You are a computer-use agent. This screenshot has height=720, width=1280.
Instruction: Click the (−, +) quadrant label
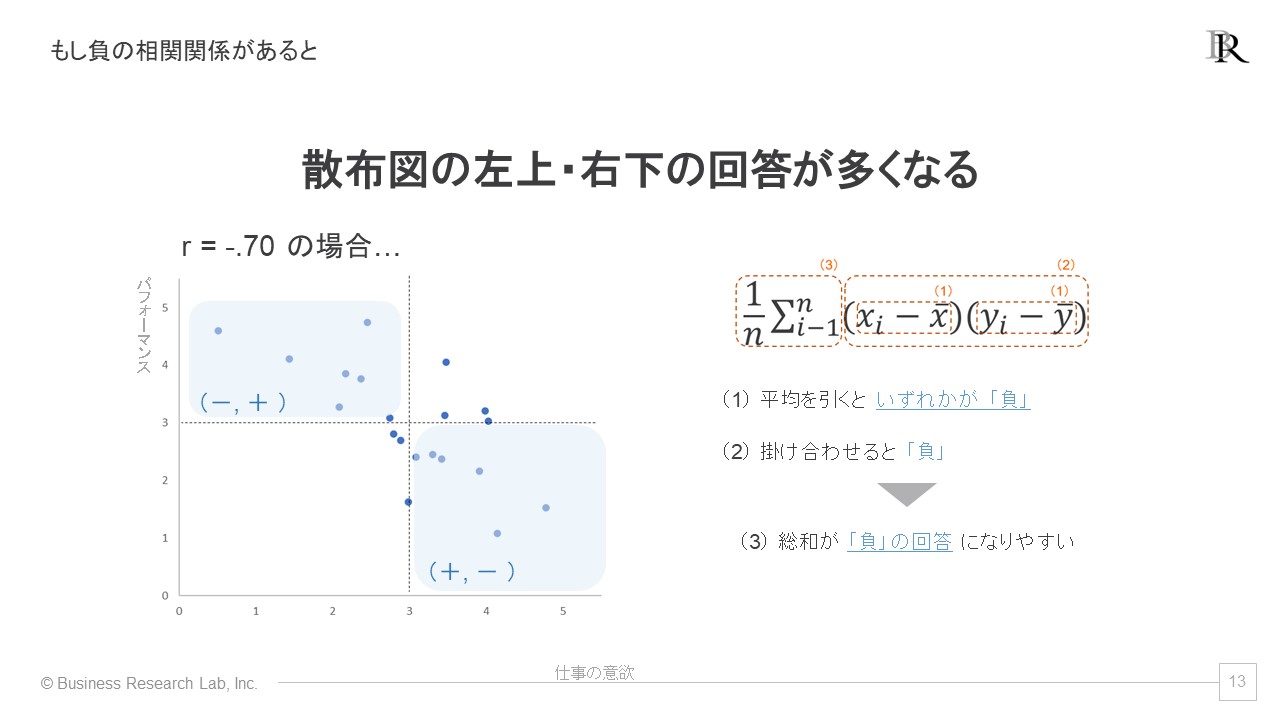pyautogui.click(x=243, y=402)
